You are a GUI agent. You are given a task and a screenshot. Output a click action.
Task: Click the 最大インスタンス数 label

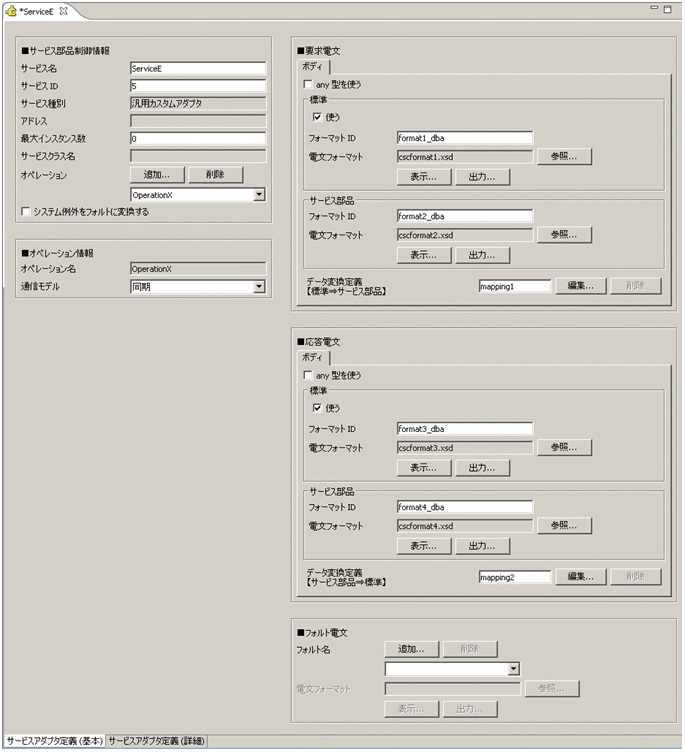53,138
